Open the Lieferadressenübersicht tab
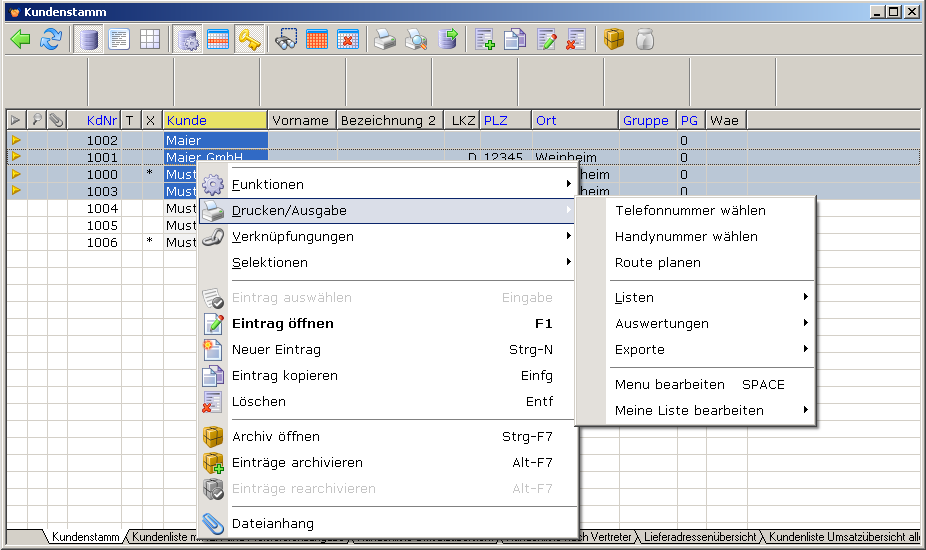The width and height of the screenshot is (926, 550). pos(700,537)
